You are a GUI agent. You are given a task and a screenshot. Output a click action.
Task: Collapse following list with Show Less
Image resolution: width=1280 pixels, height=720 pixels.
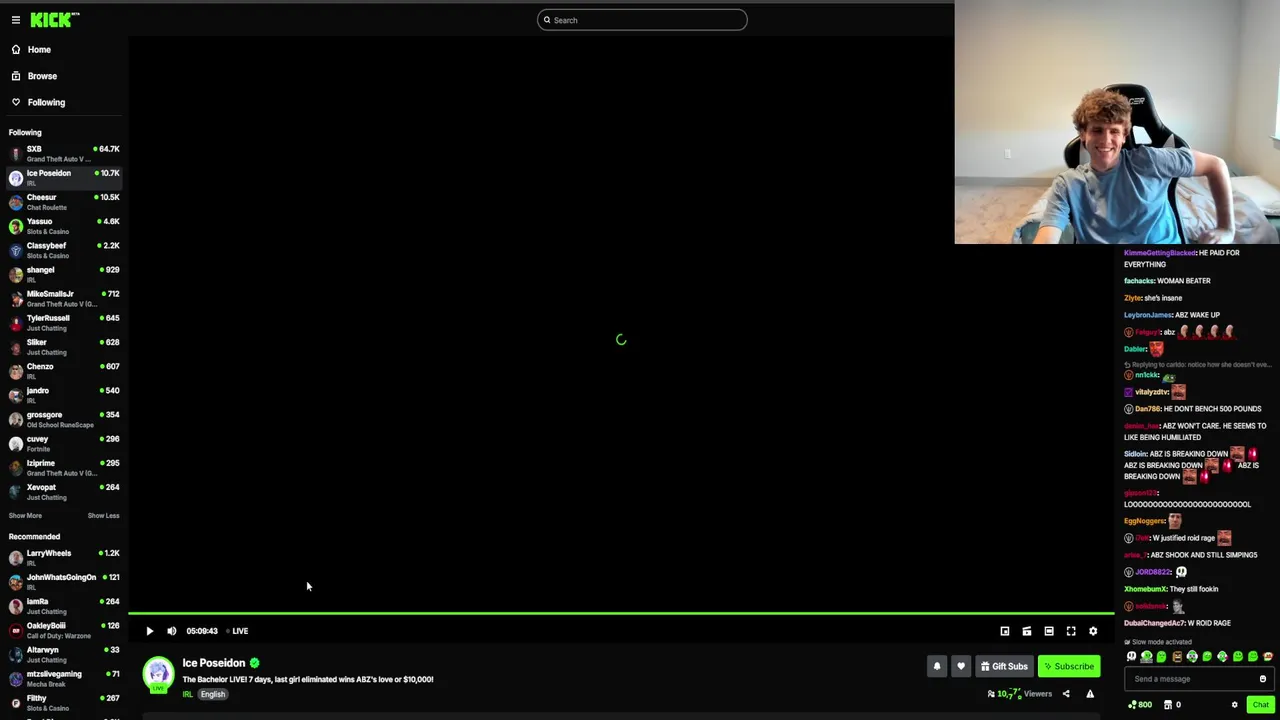(x=103, y=516)
